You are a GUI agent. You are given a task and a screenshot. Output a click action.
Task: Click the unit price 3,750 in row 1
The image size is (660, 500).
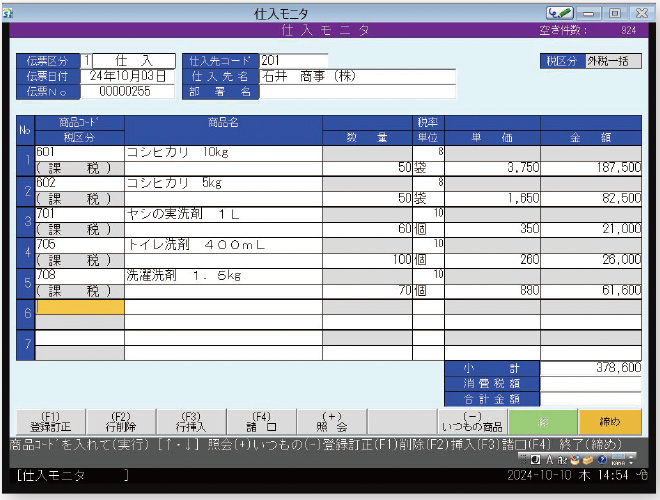492,168
